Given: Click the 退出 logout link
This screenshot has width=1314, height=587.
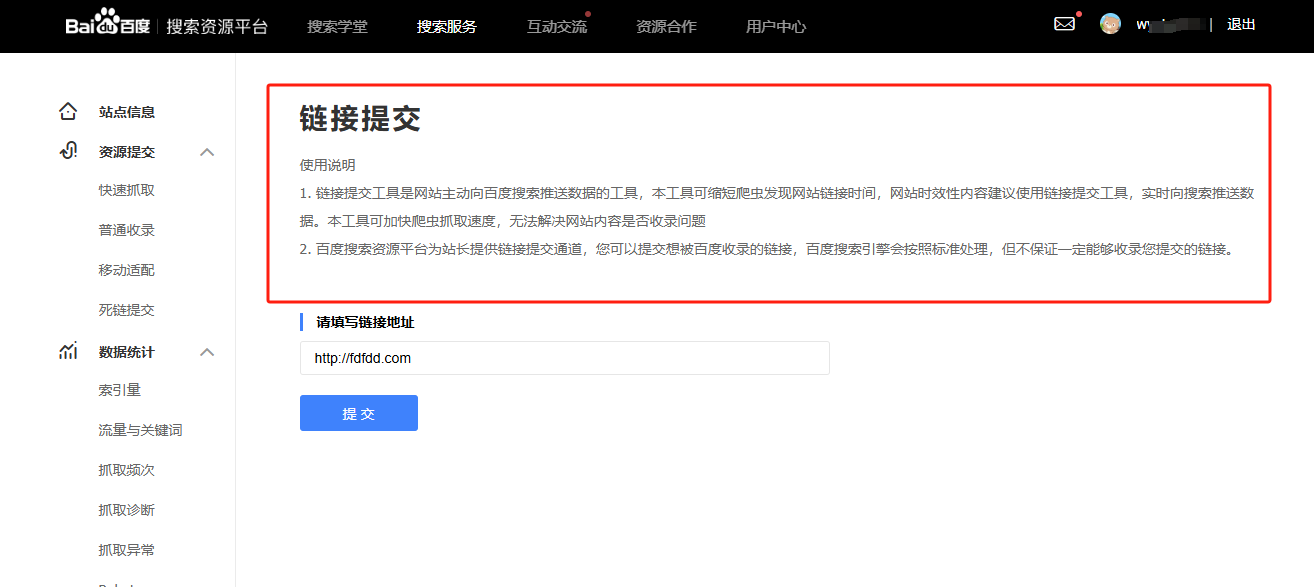Looking at the screenshot, I should (1241, 24).
